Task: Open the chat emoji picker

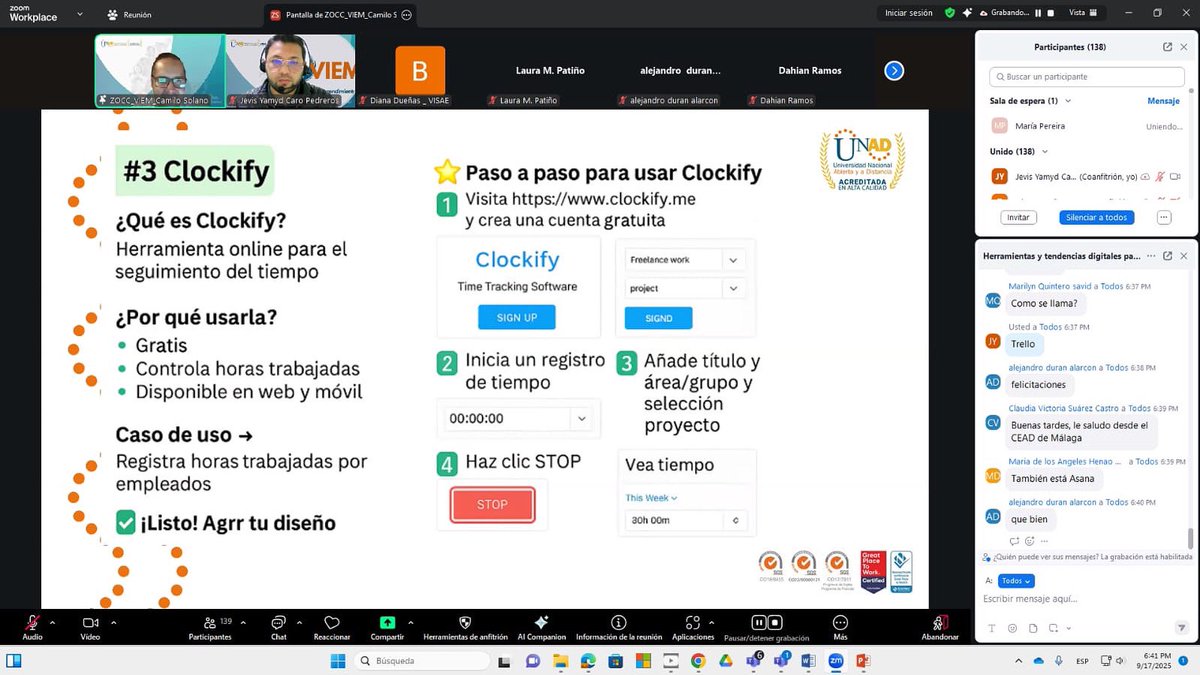Action: click(1011, 628)
